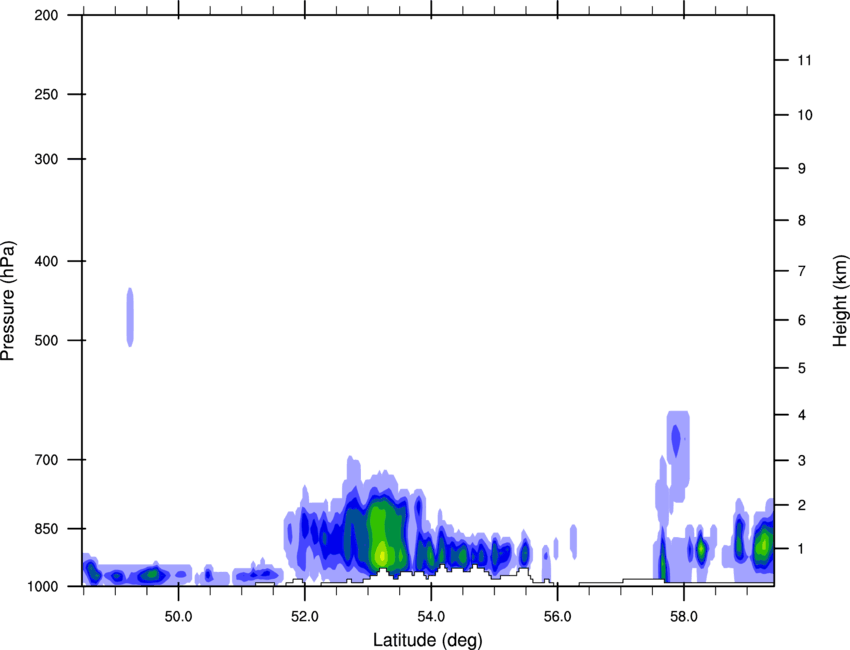Click the 52.0 latitude label
Image resolution: width=850 pixels, height=650 pixels.
click(305, 617)
